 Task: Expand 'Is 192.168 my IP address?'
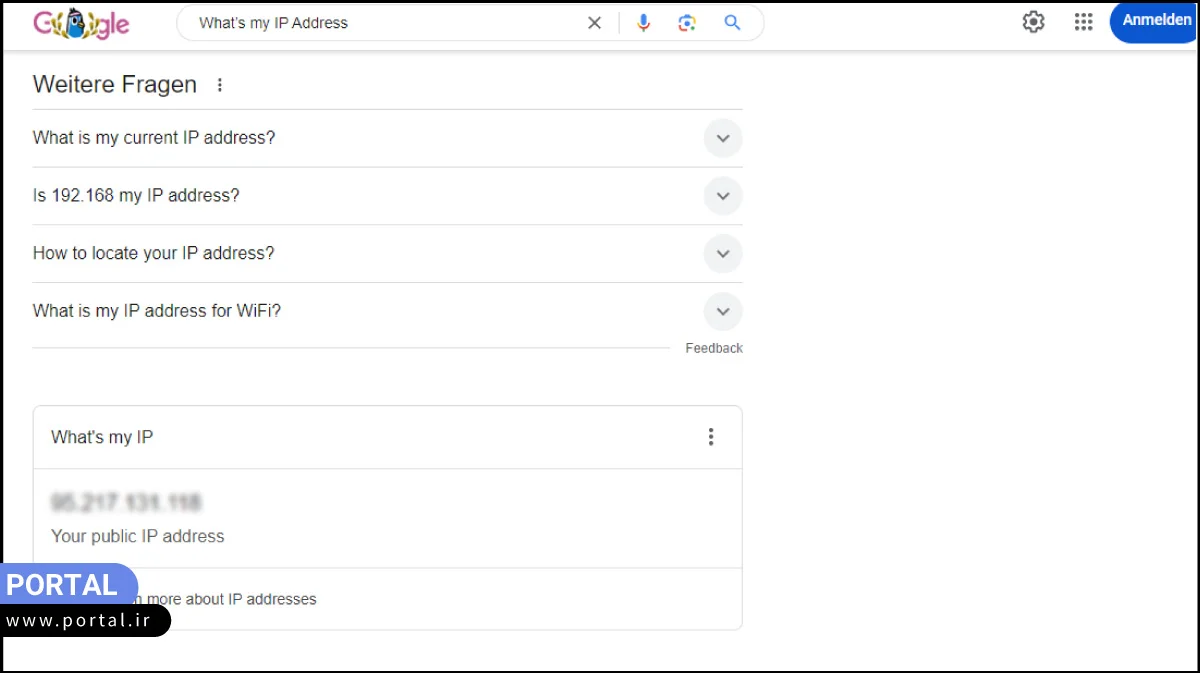[x=722, y=196]
